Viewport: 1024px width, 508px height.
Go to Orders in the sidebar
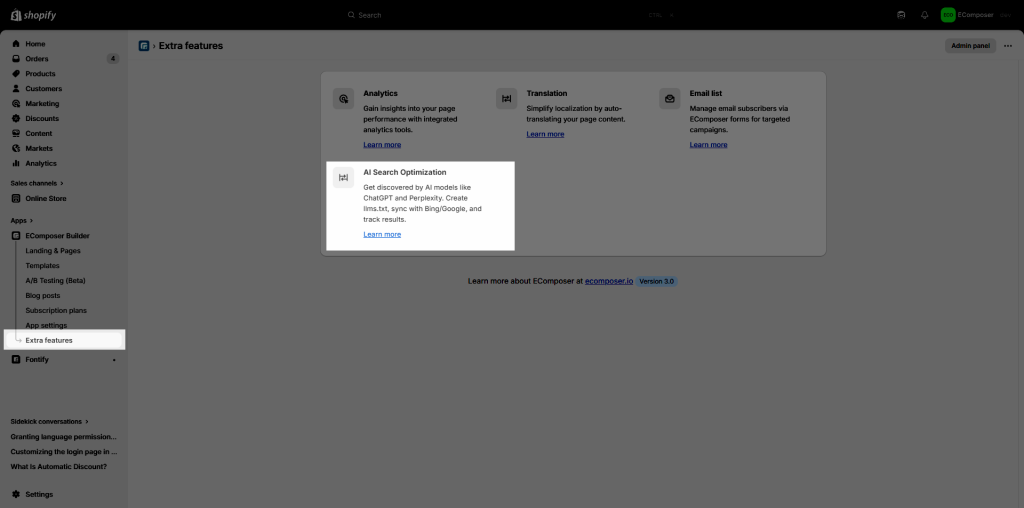[x=37, y=59]
